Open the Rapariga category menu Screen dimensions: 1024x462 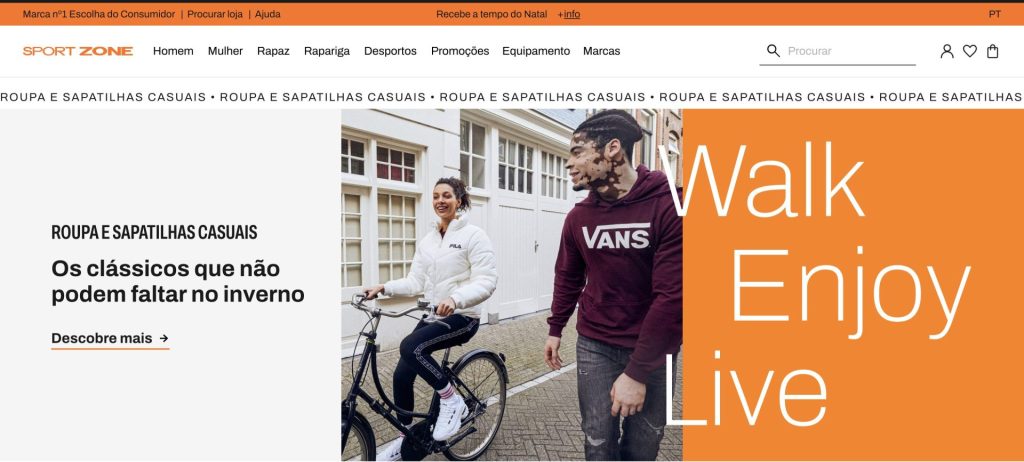pos(327,51)
